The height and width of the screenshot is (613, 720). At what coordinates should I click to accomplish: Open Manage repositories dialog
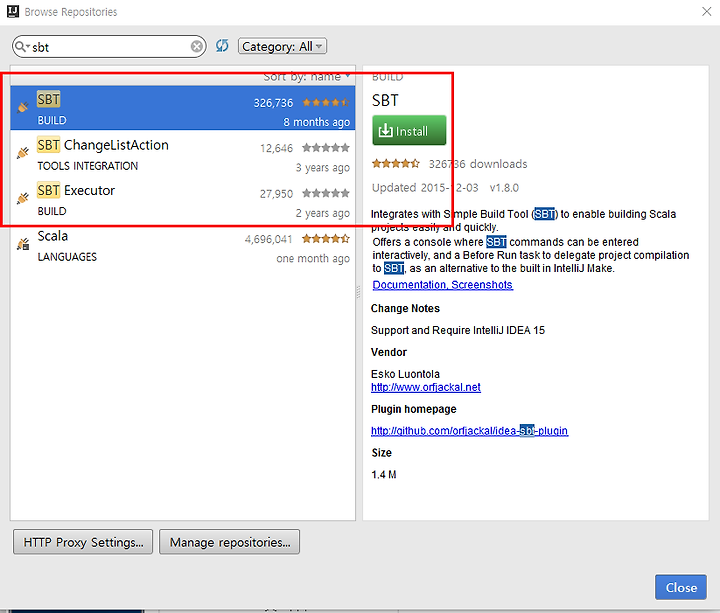230,542
